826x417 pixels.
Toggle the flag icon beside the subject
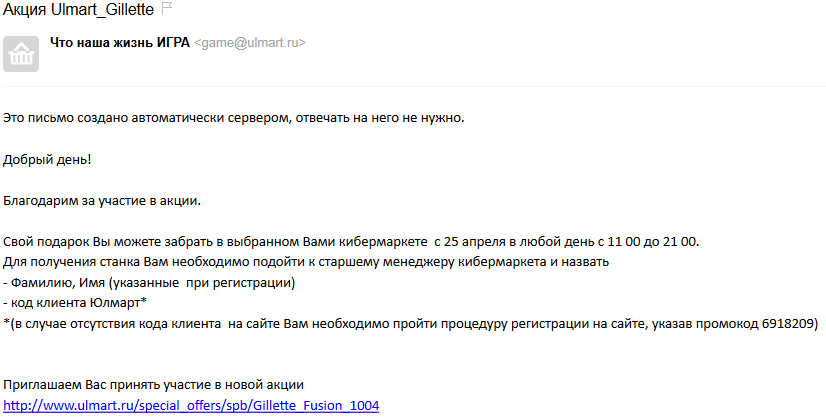coord(166,8)
